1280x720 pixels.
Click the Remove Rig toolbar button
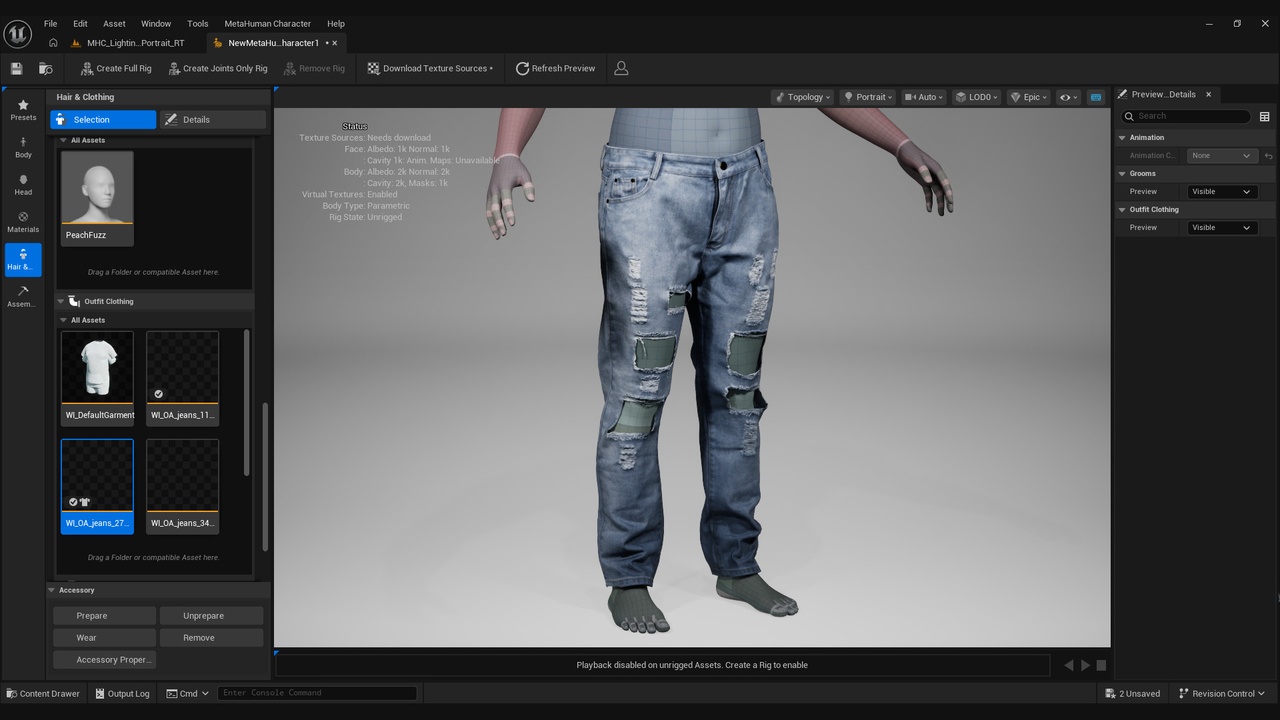(314, 68)
